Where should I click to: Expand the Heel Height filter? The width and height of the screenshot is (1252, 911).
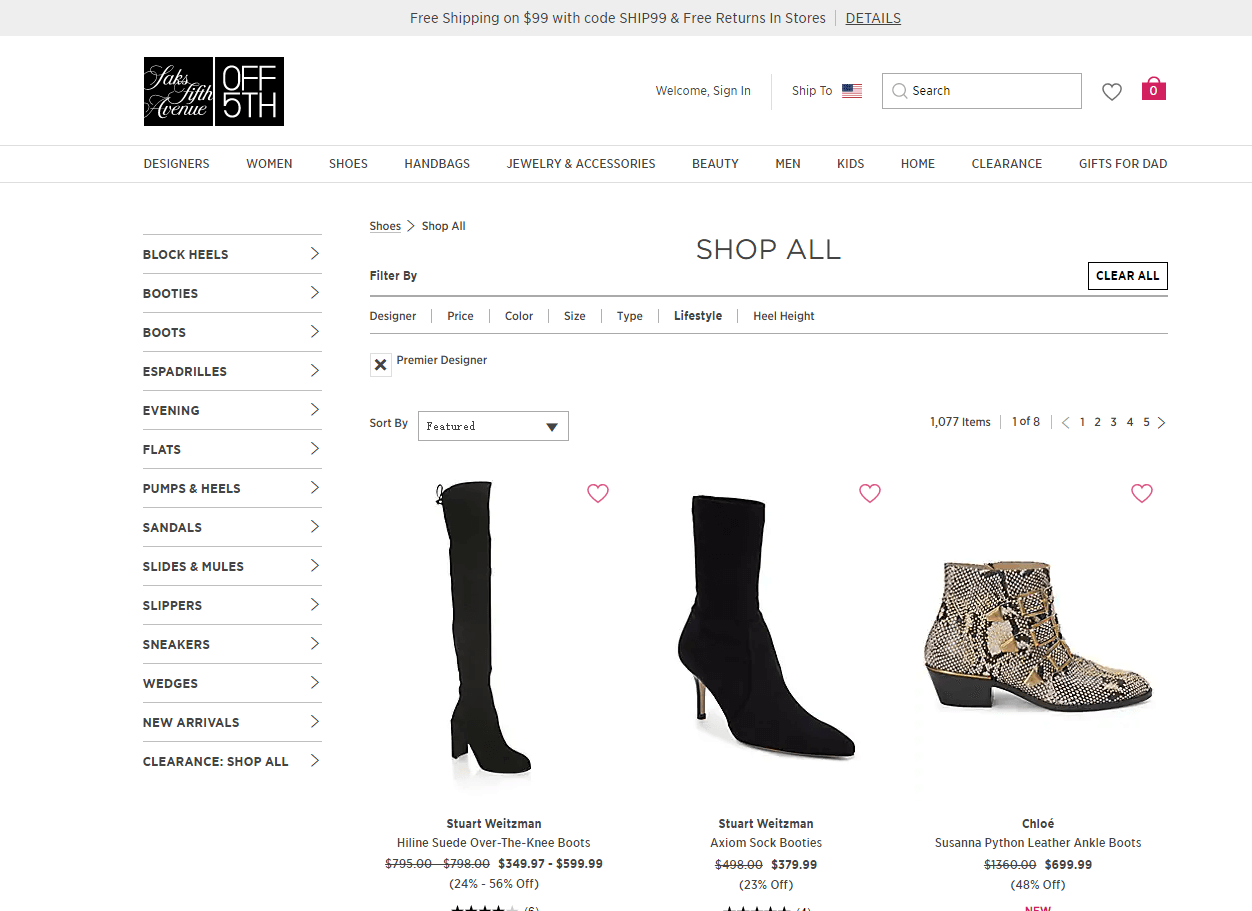(784, 316)
